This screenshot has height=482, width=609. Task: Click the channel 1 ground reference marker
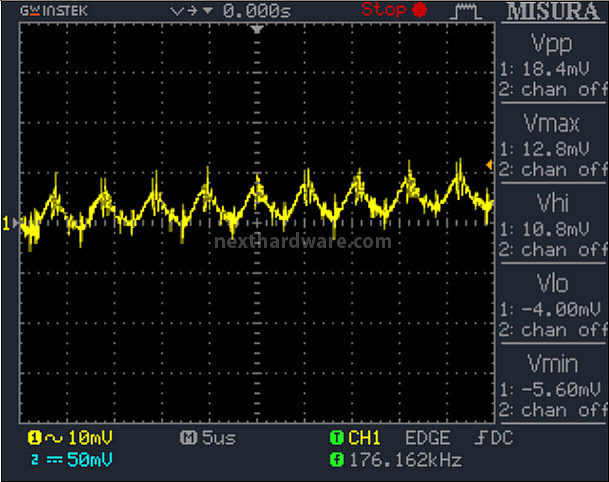coord(10,223)
